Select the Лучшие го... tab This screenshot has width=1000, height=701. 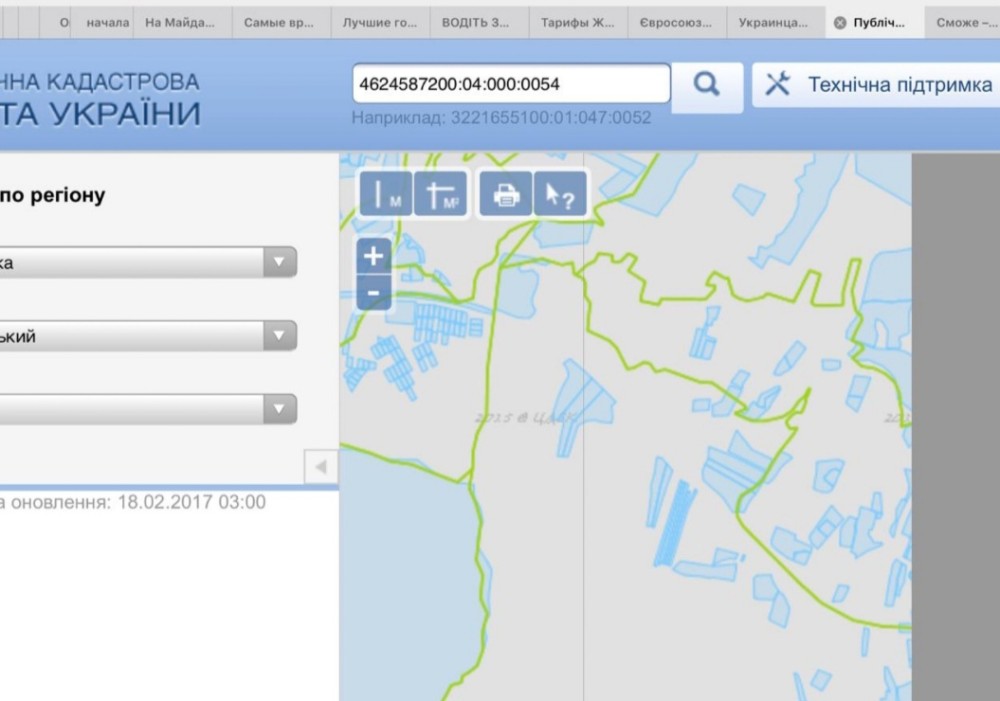click(x=380, y=23)
